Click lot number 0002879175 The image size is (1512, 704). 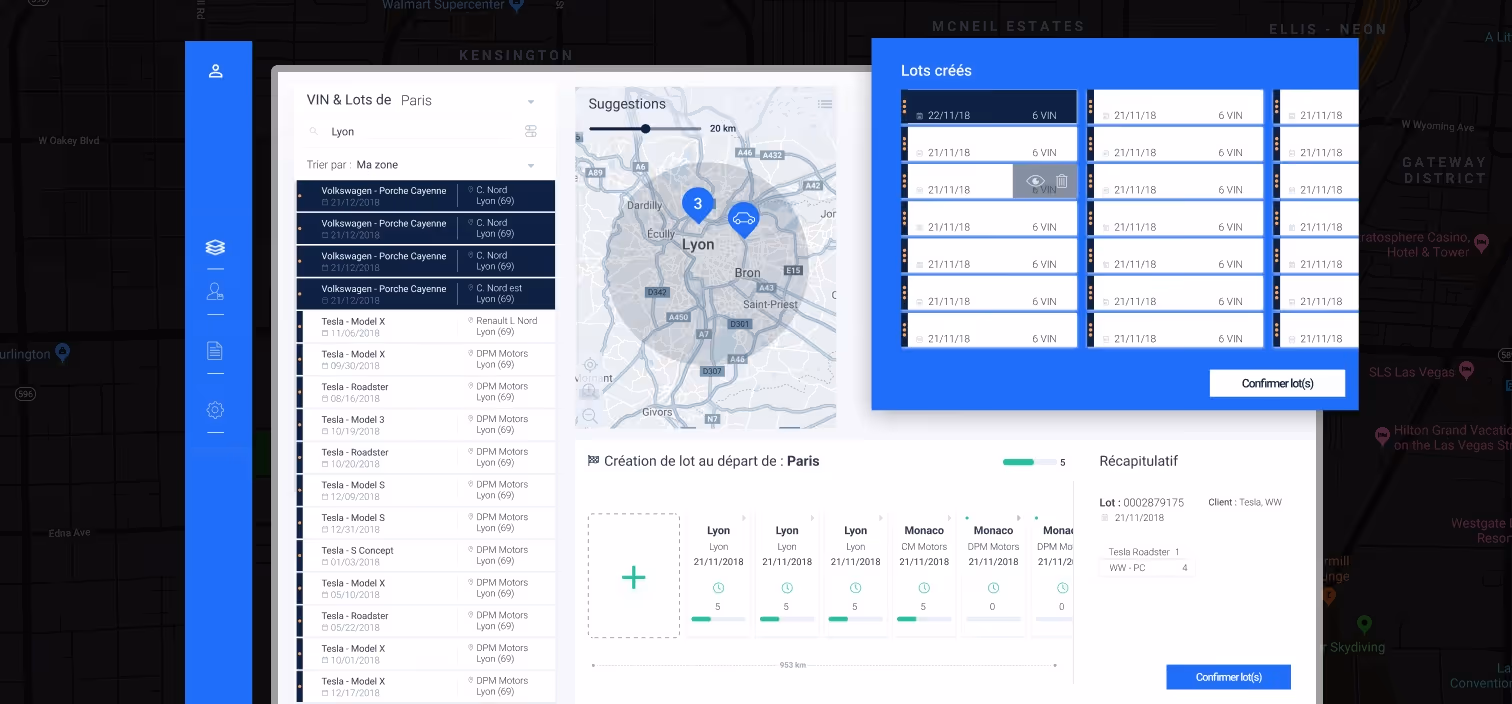pos(1153,503)
